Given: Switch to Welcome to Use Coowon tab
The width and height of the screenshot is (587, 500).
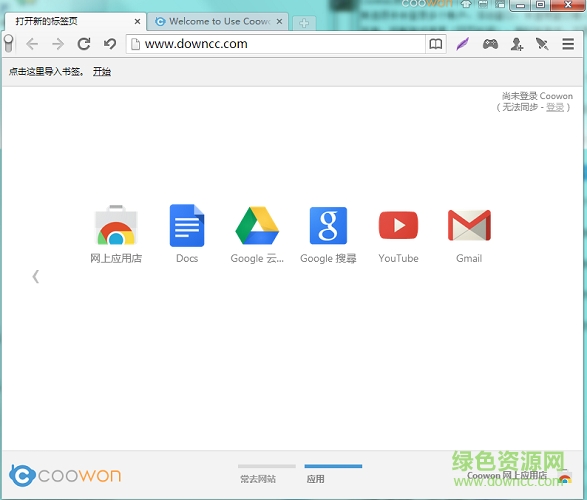Looking at the screenshot, I should [218, 21].
